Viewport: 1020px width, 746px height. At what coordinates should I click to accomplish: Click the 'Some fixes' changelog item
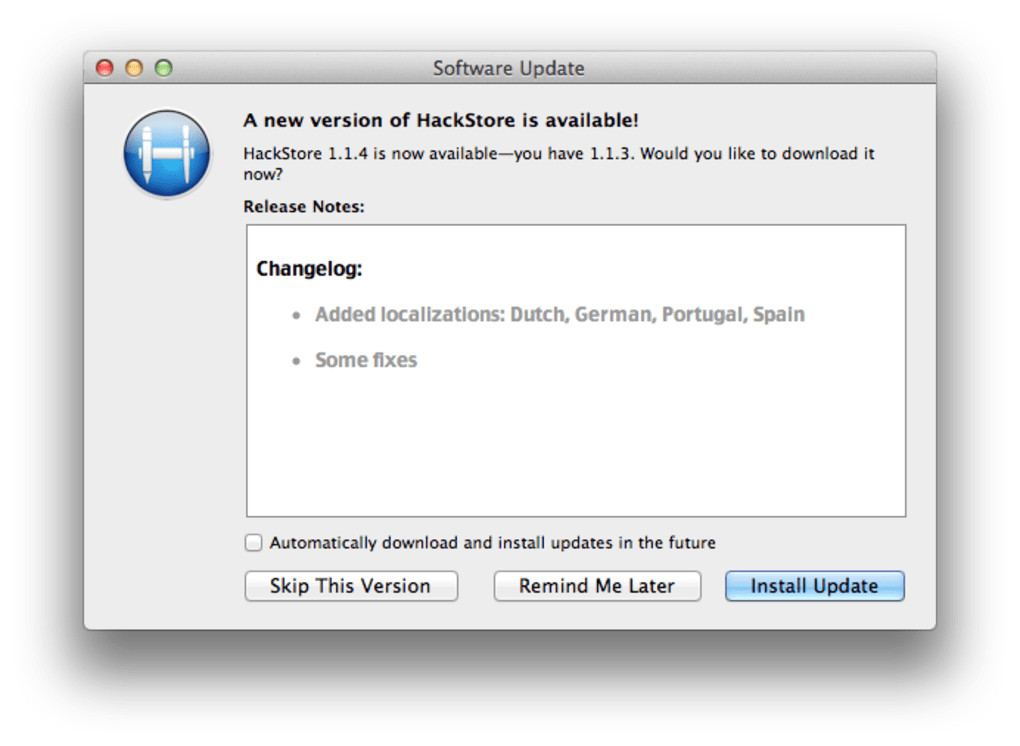pyautogui.click(x=366, y=360)
